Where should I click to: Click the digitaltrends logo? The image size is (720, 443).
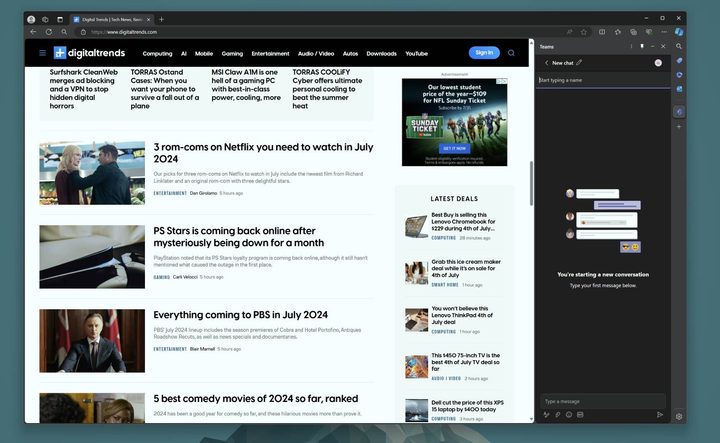click(x=89, y=53)
